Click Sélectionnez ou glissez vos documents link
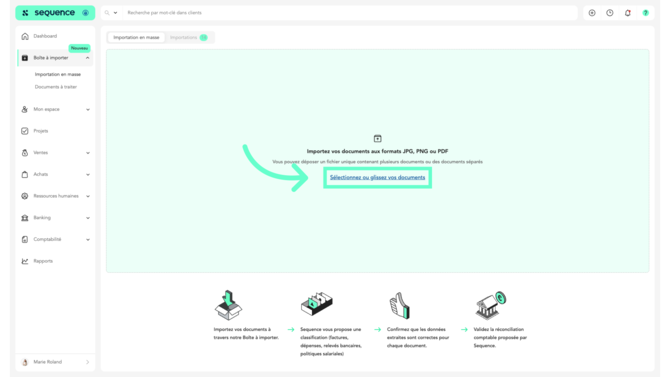This screenshot has width=670, height=377. point(377,177)
